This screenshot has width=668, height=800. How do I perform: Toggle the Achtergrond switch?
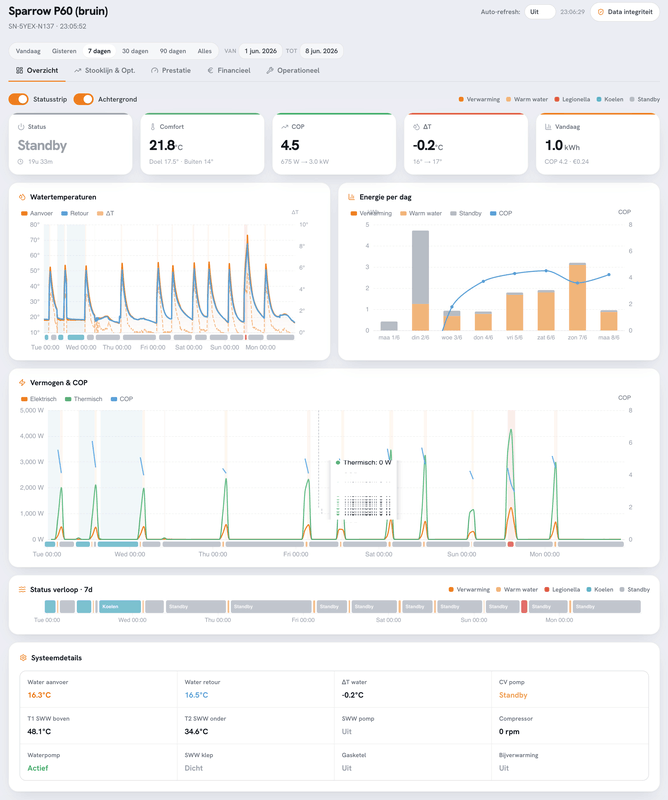click(x=83, y=99)
